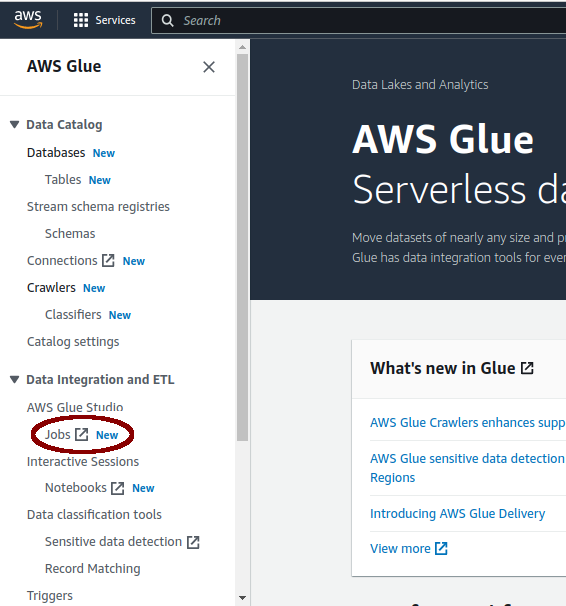Open Introducing AWS Glue Delivery link

(457, 513)
